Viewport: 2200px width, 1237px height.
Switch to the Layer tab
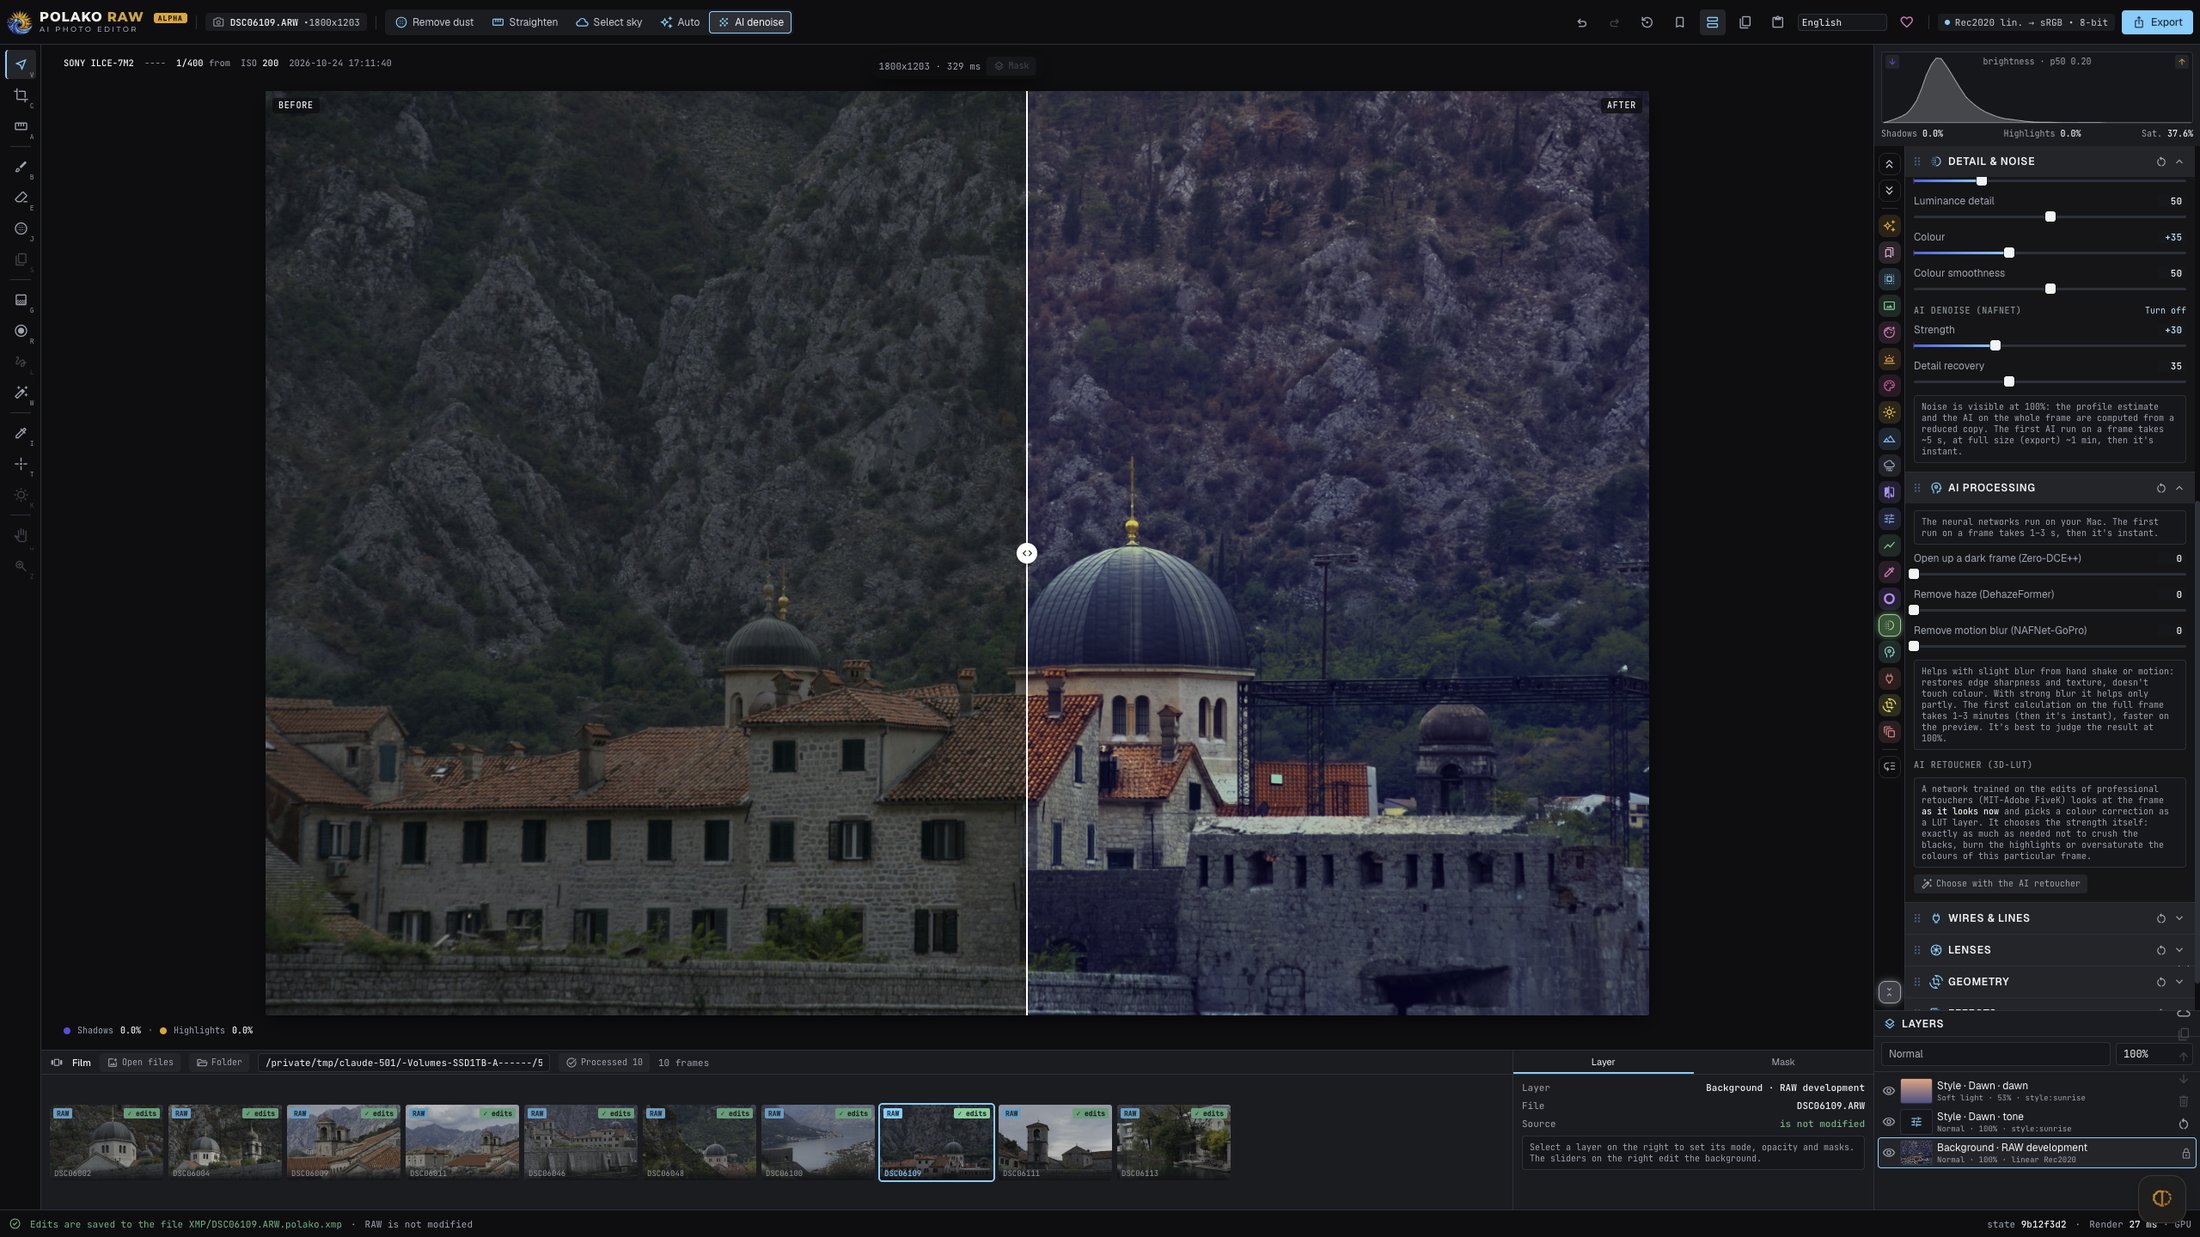pos(1602,1062)
